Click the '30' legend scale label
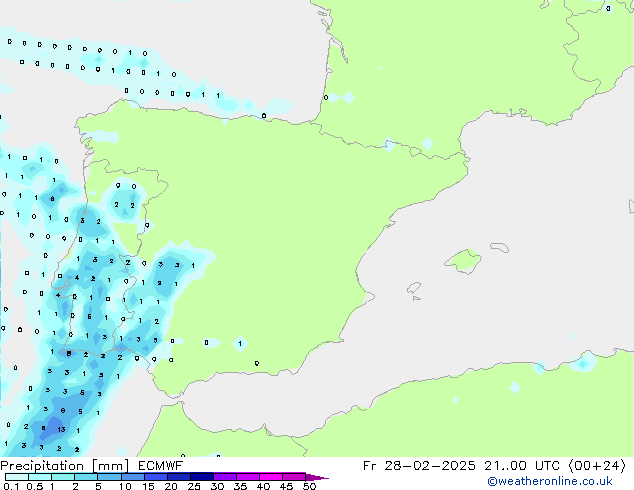Image resolution: width=634 pixels, height=490 pixels. tap(217, 486)
